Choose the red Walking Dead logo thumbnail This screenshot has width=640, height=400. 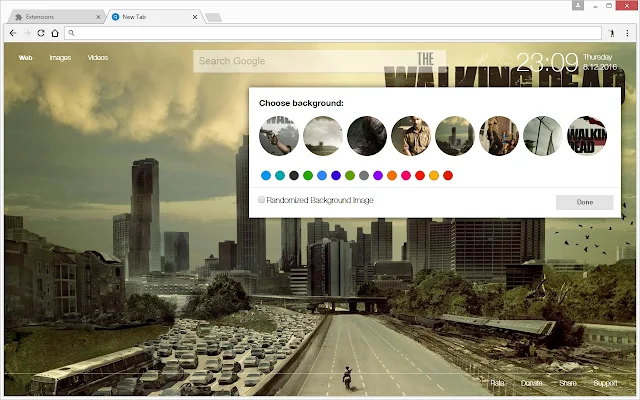click(587, 136)
